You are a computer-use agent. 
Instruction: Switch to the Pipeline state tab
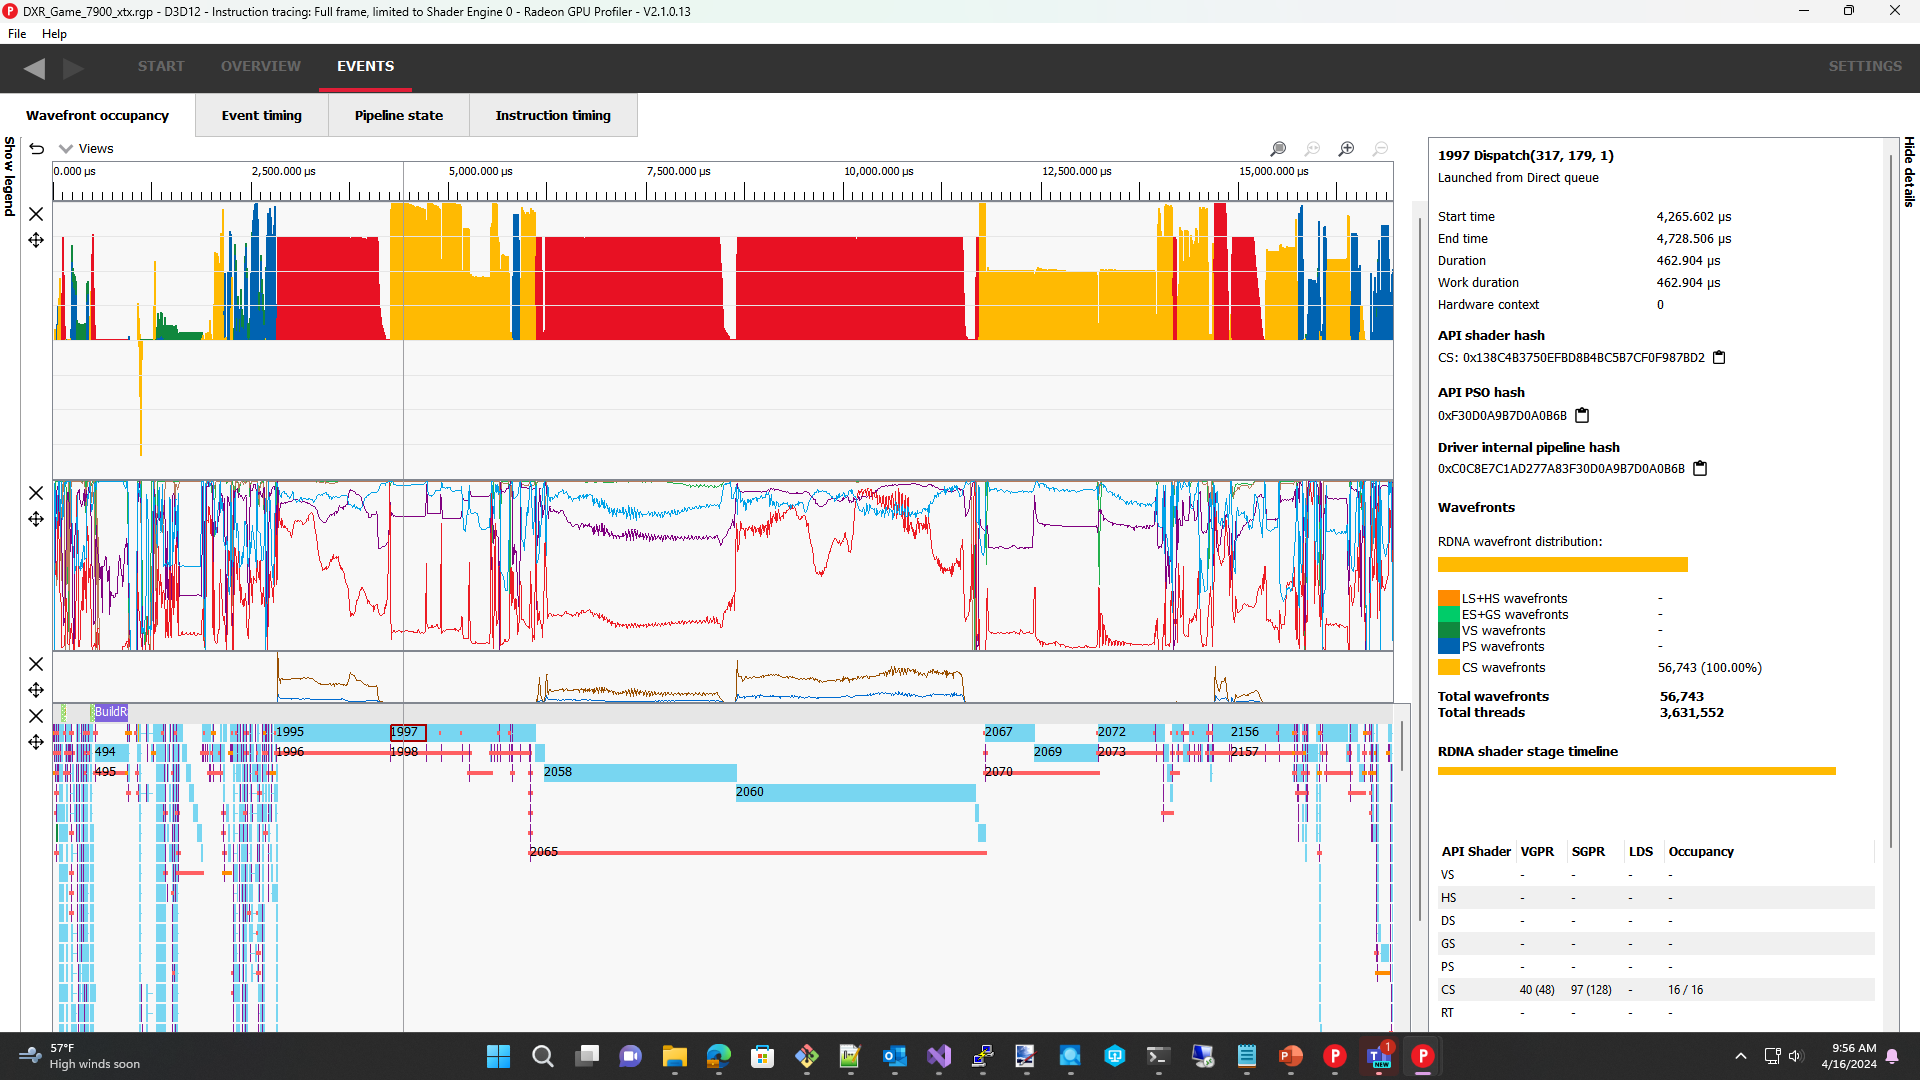click(398, 115)
